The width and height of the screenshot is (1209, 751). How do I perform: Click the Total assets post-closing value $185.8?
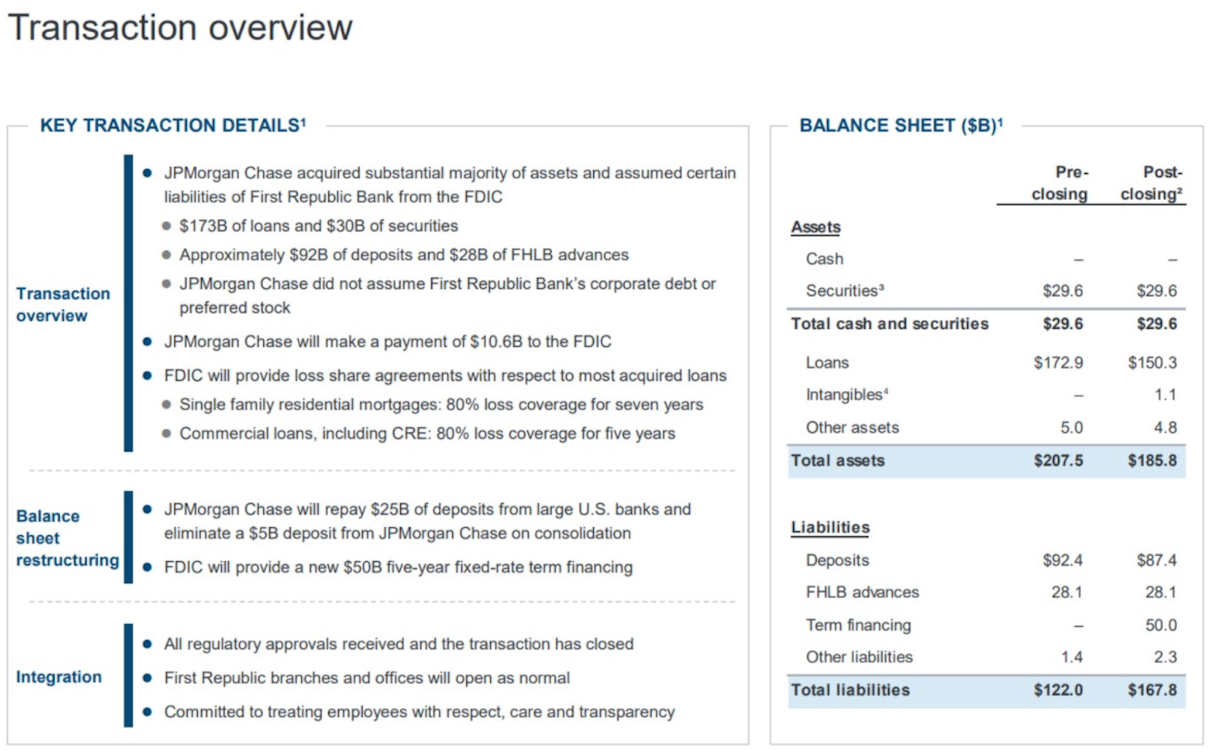point(1152,461)
